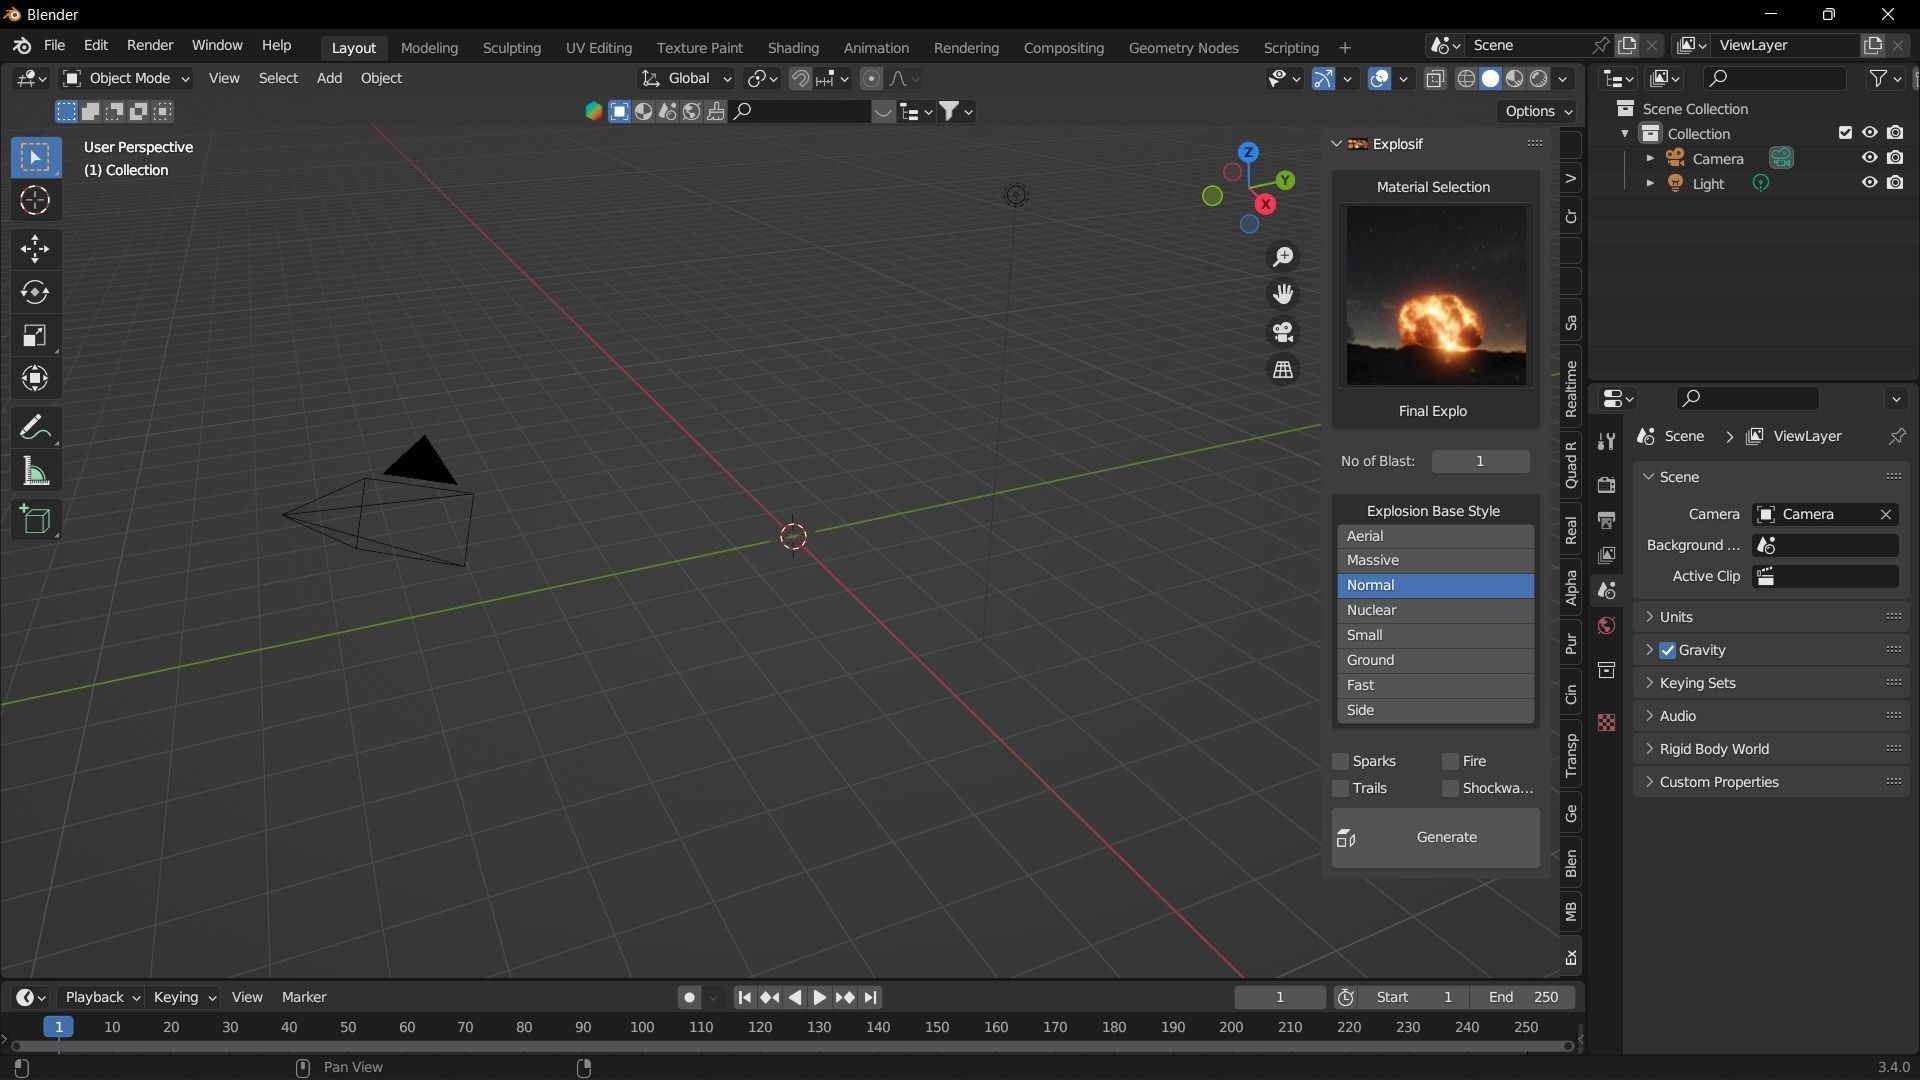Screen dimensions: 1920x1080
Task: Hide the Light in viewport
Action: (1869, 183)
